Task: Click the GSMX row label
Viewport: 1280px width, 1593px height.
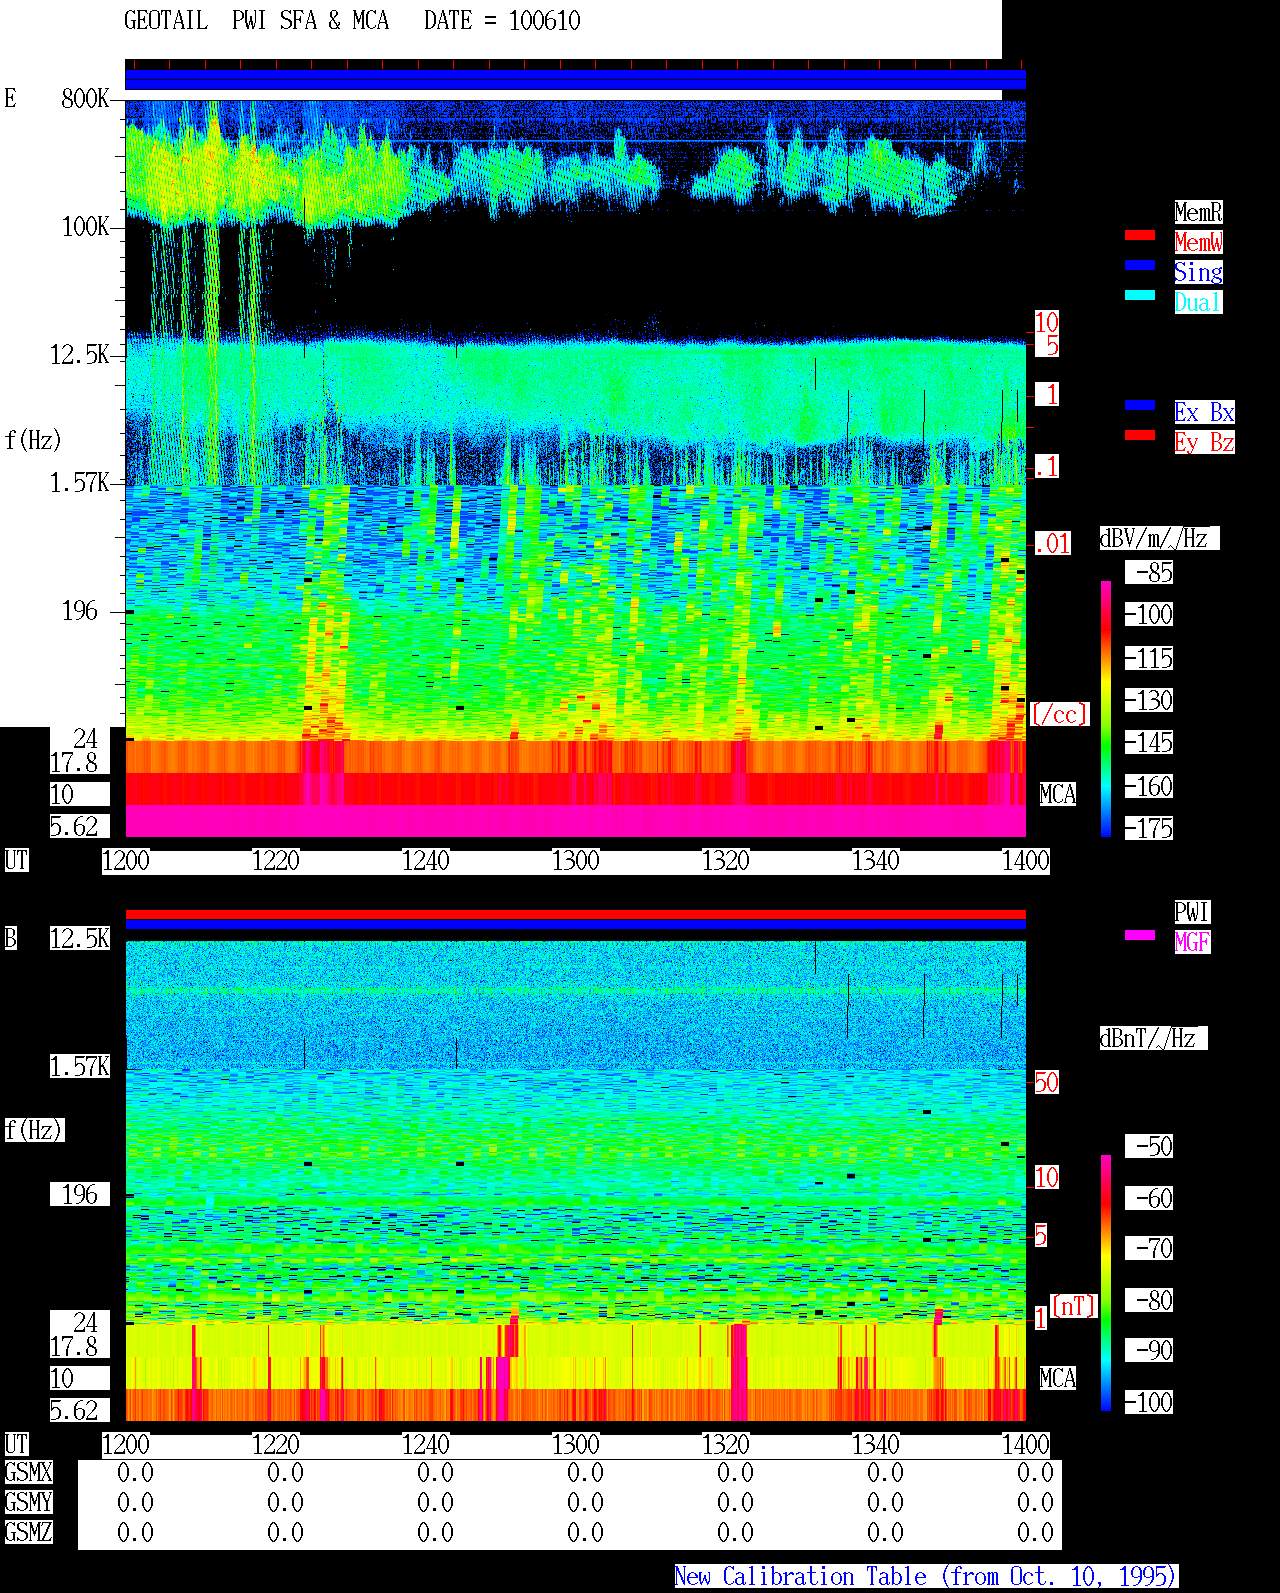Action: click(28, 1473)
